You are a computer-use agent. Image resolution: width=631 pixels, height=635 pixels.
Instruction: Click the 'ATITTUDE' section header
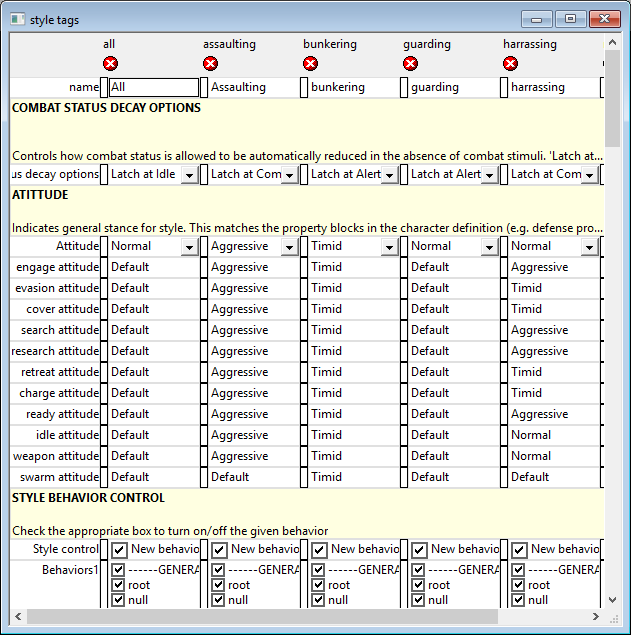coord(40,195)
